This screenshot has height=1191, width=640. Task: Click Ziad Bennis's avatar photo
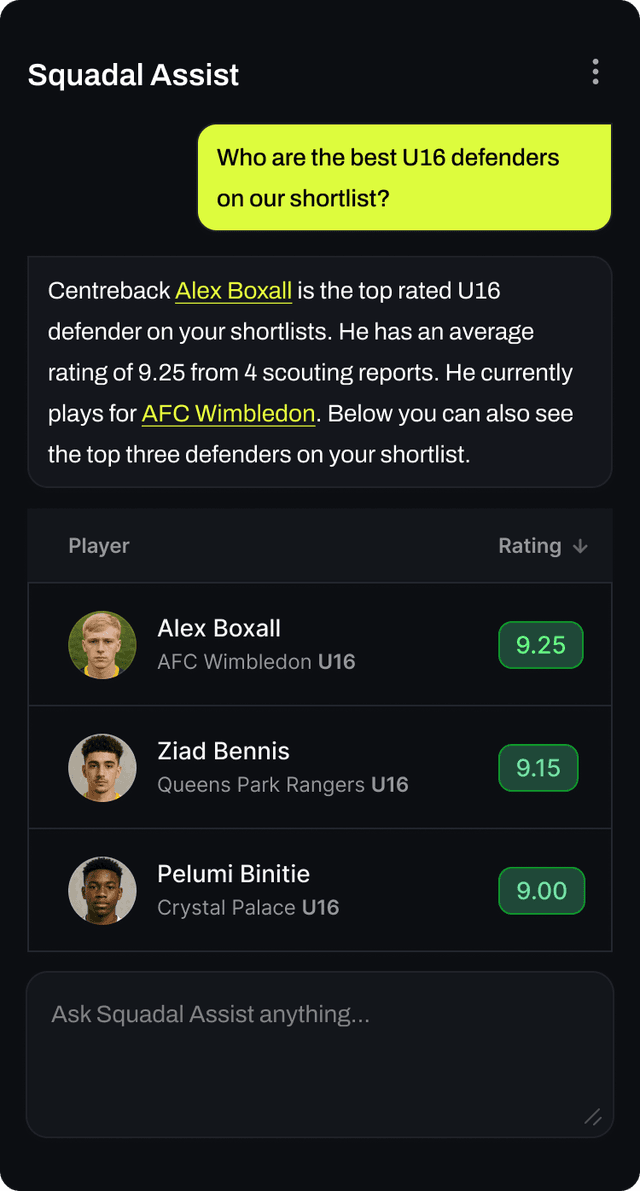(x=102, y=768)
